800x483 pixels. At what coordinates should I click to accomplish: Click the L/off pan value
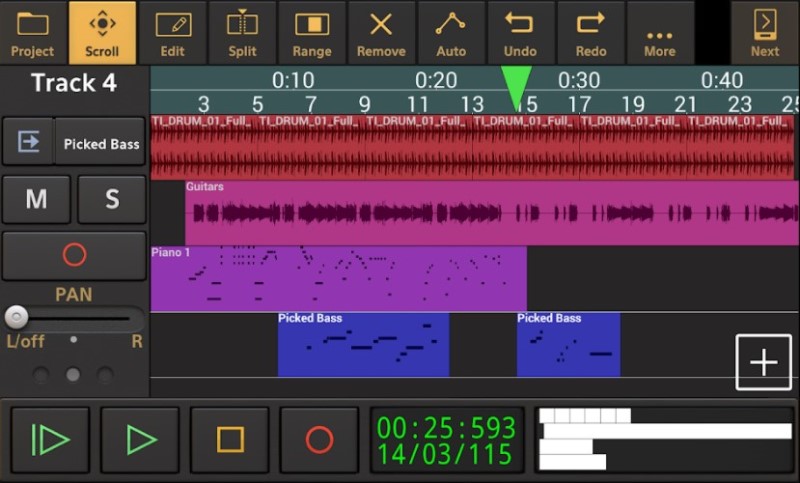tap(26, 341)
